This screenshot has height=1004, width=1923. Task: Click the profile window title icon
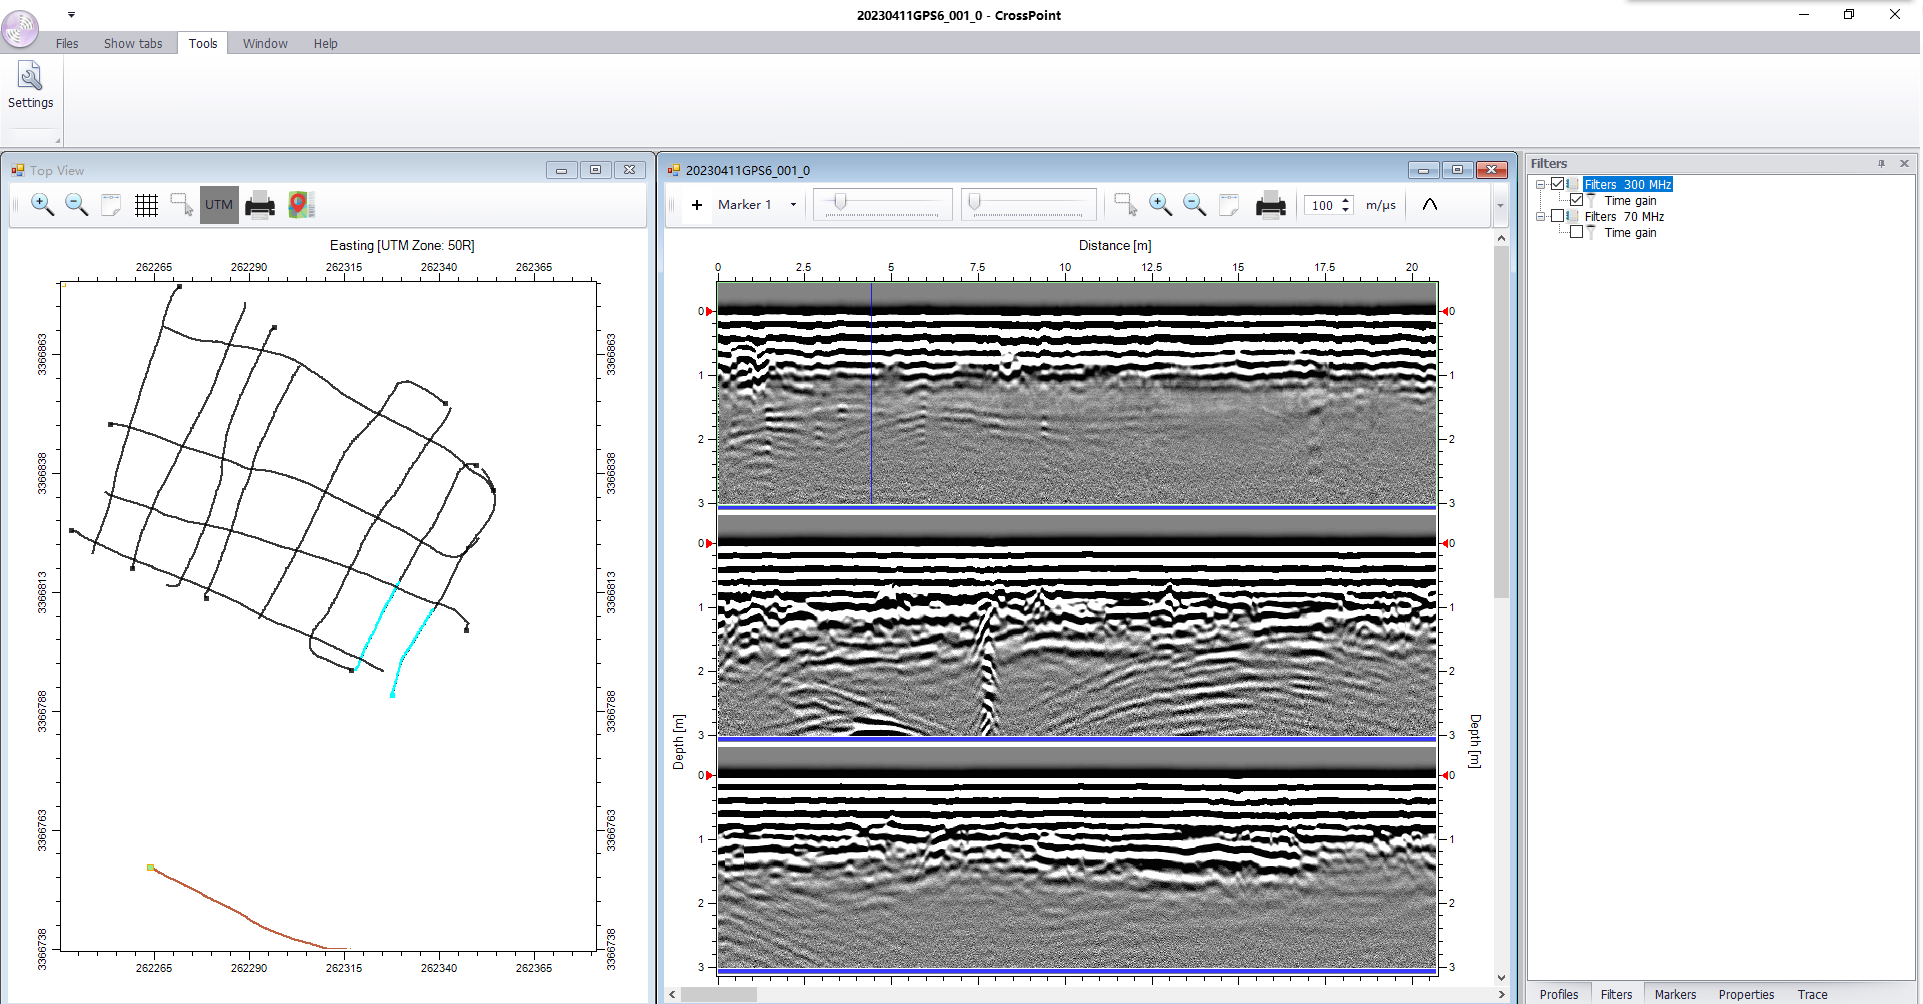674,170
